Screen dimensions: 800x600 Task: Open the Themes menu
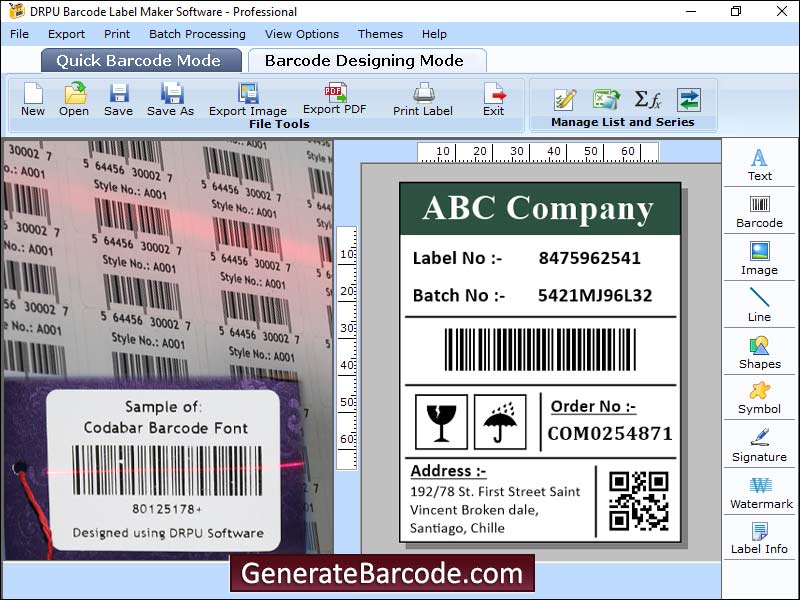click(380, 34)
